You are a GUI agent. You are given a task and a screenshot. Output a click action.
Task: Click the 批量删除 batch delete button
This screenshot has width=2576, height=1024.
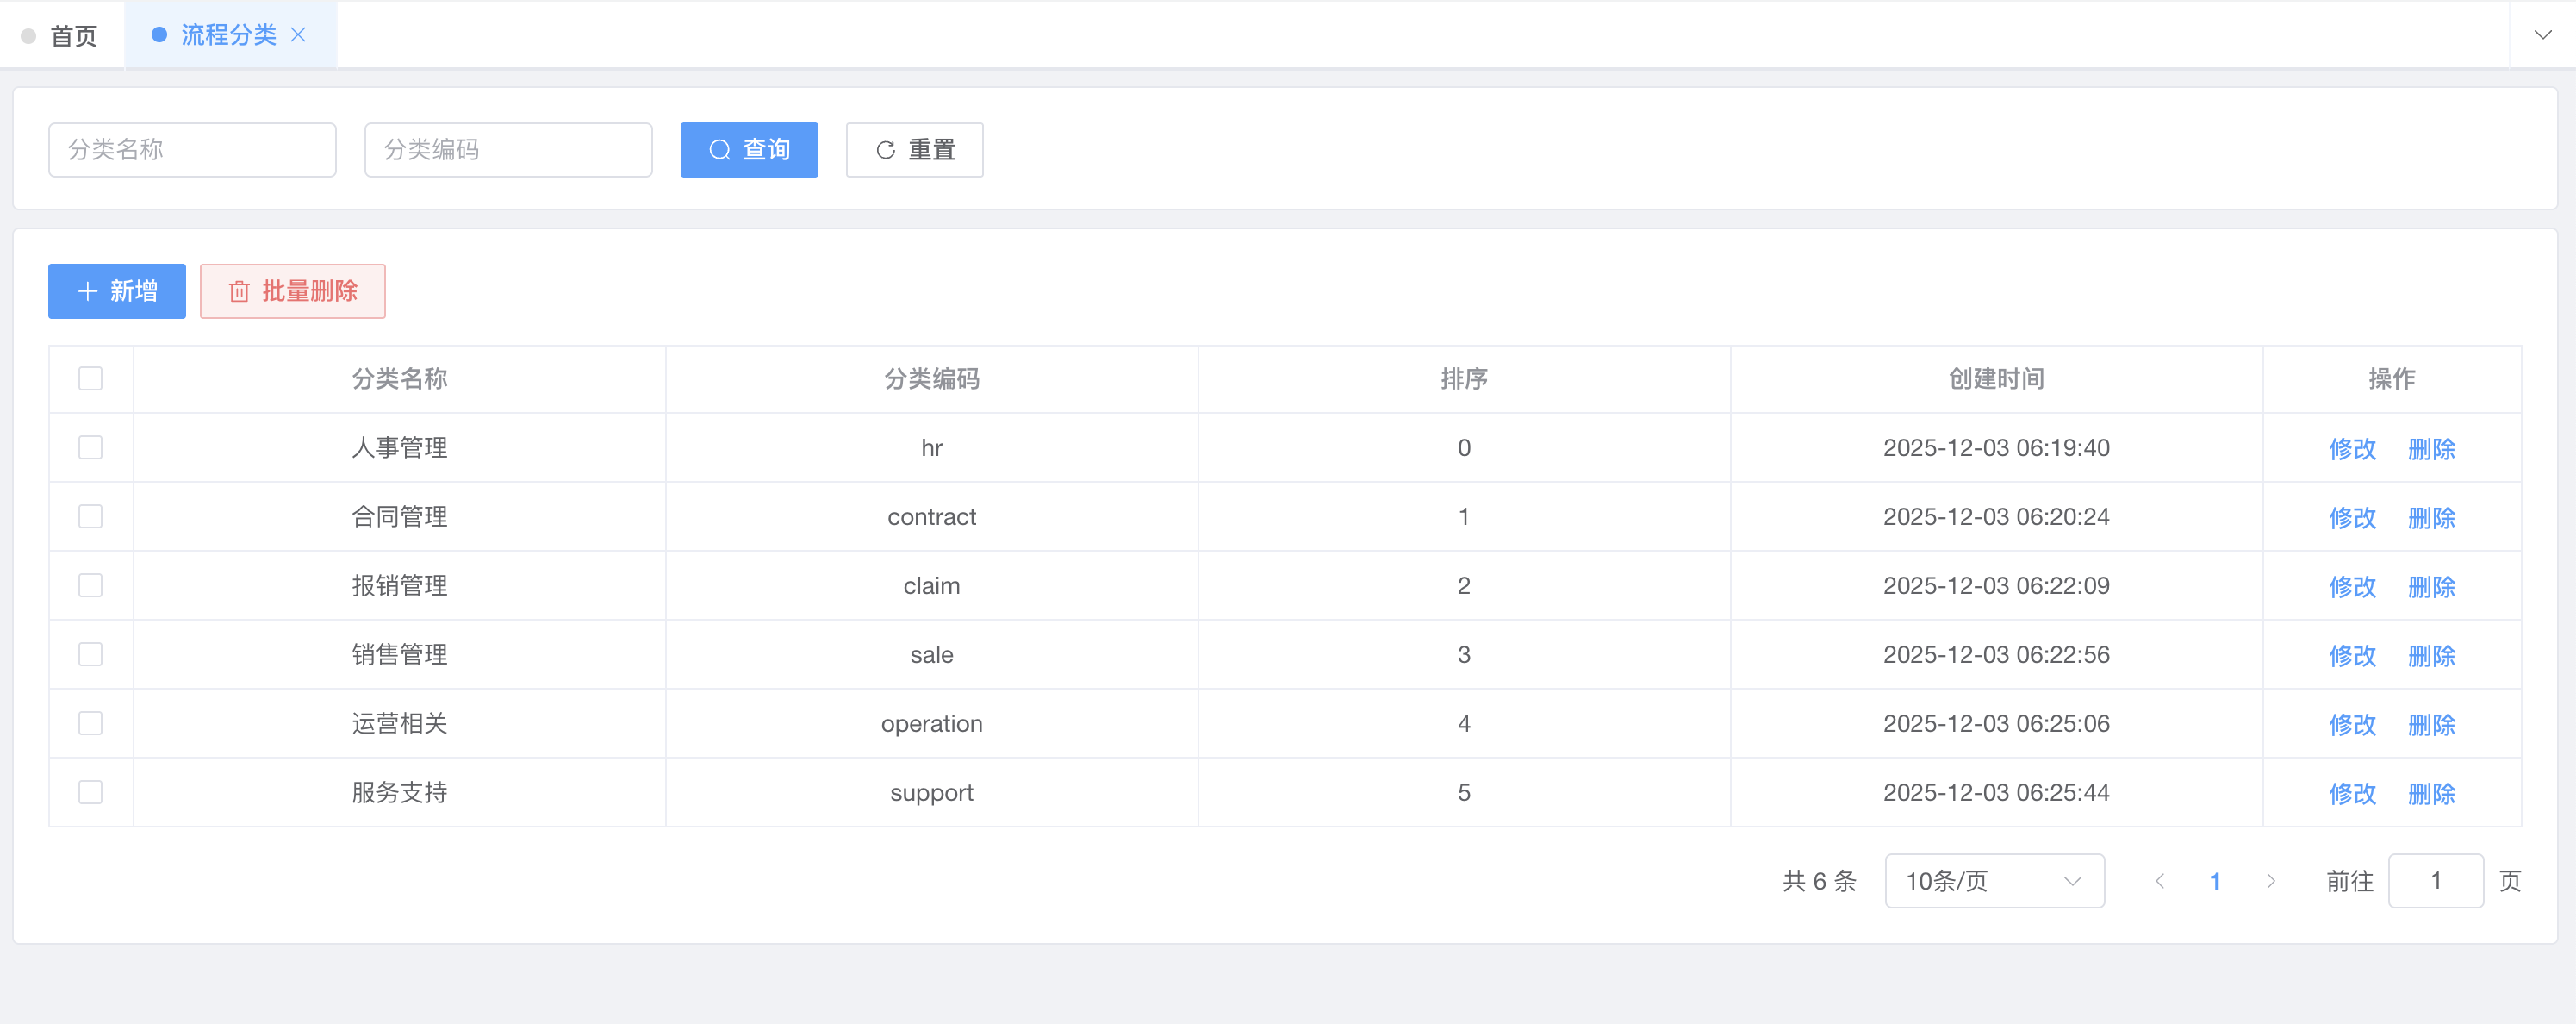point(292,291)
